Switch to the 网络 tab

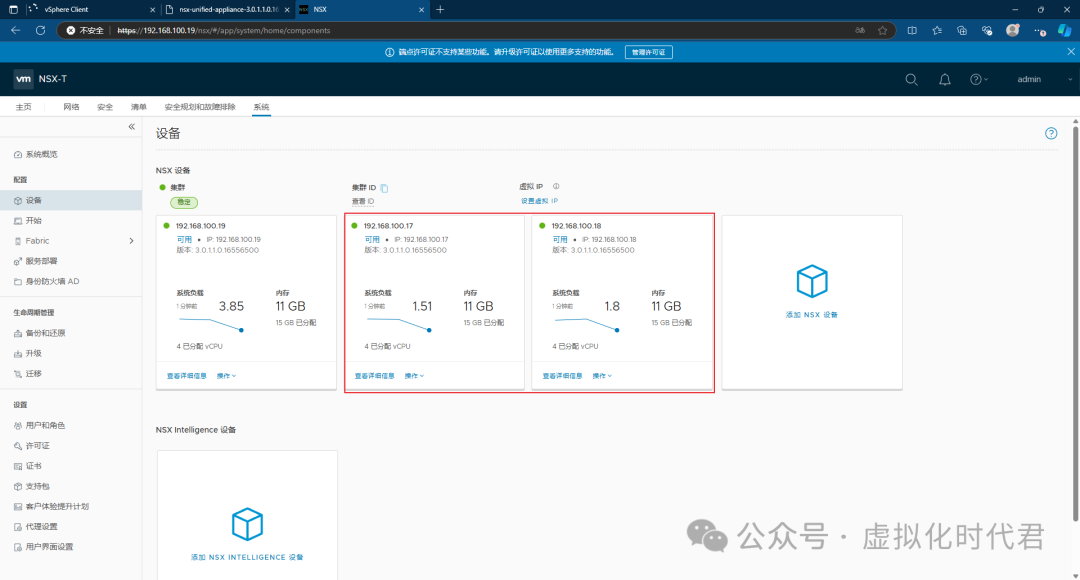point(71,107)
